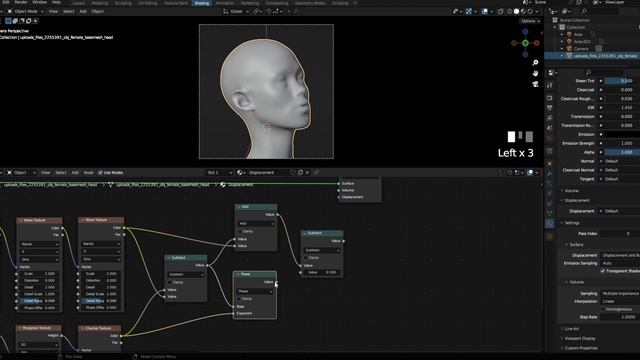Open the Texture properties tab icon
The image size is (640, 360).
point(550,236)
